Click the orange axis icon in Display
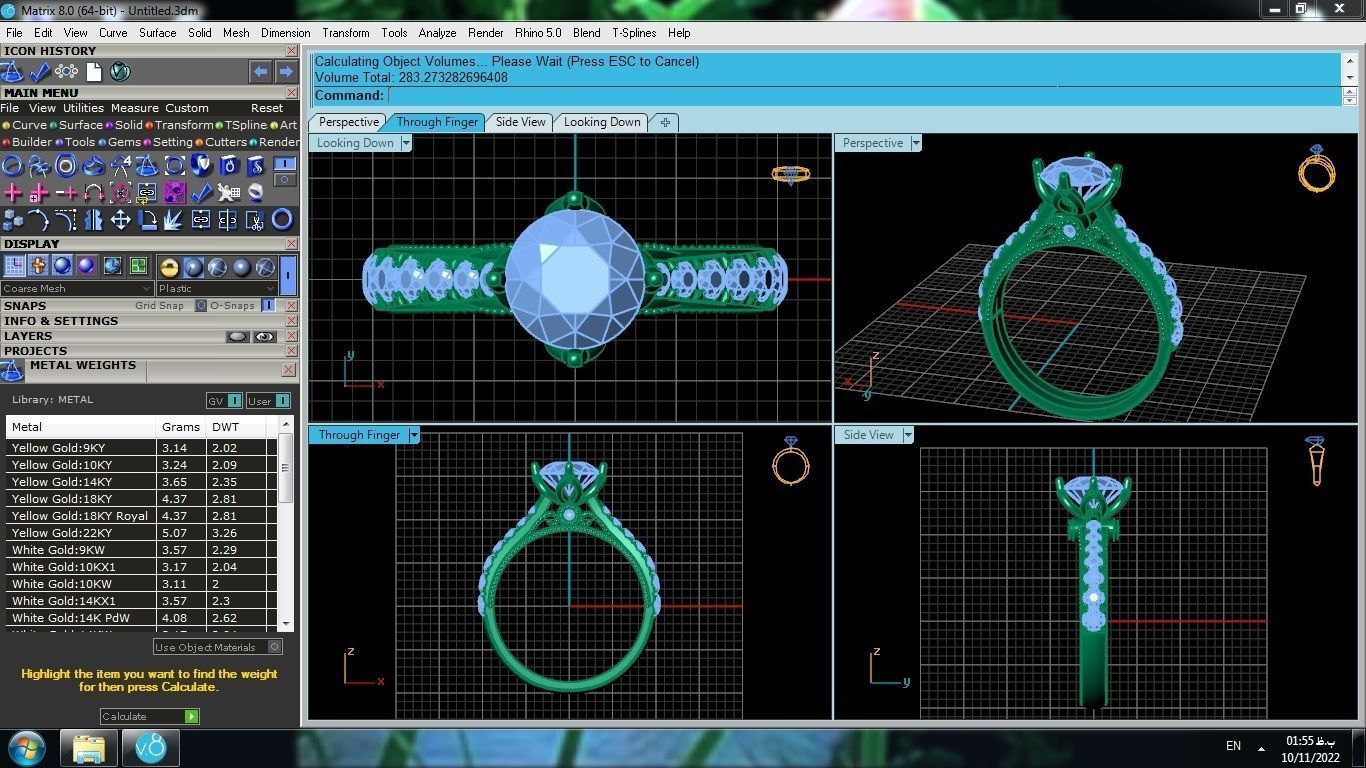Viewport: 1366px width, 768px height. [x=38, y=265]
